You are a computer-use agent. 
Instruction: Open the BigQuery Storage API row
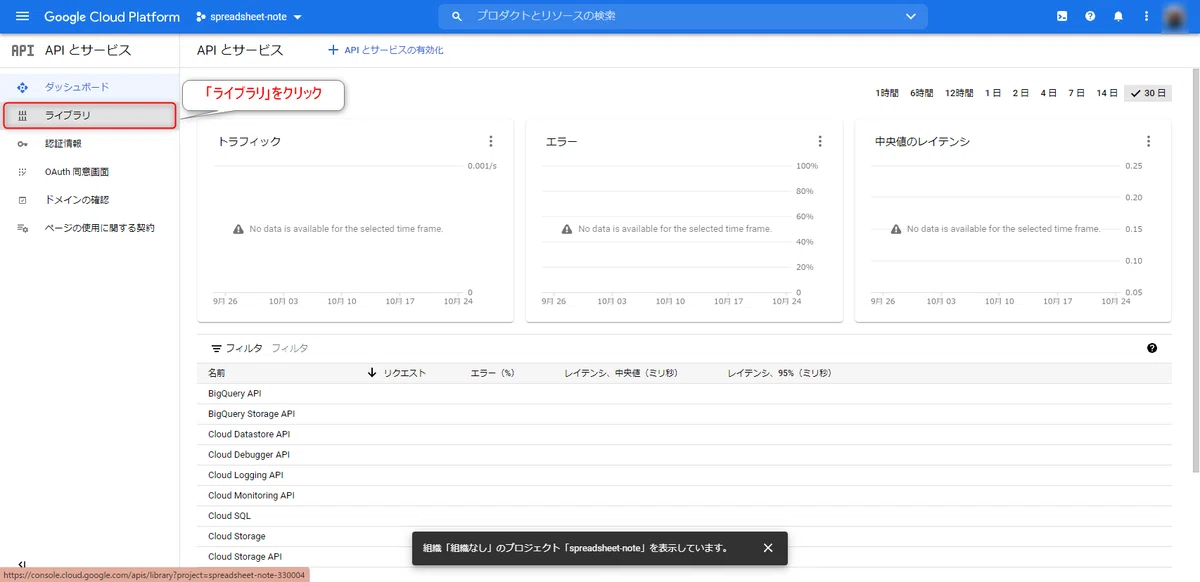coord(684,414)
